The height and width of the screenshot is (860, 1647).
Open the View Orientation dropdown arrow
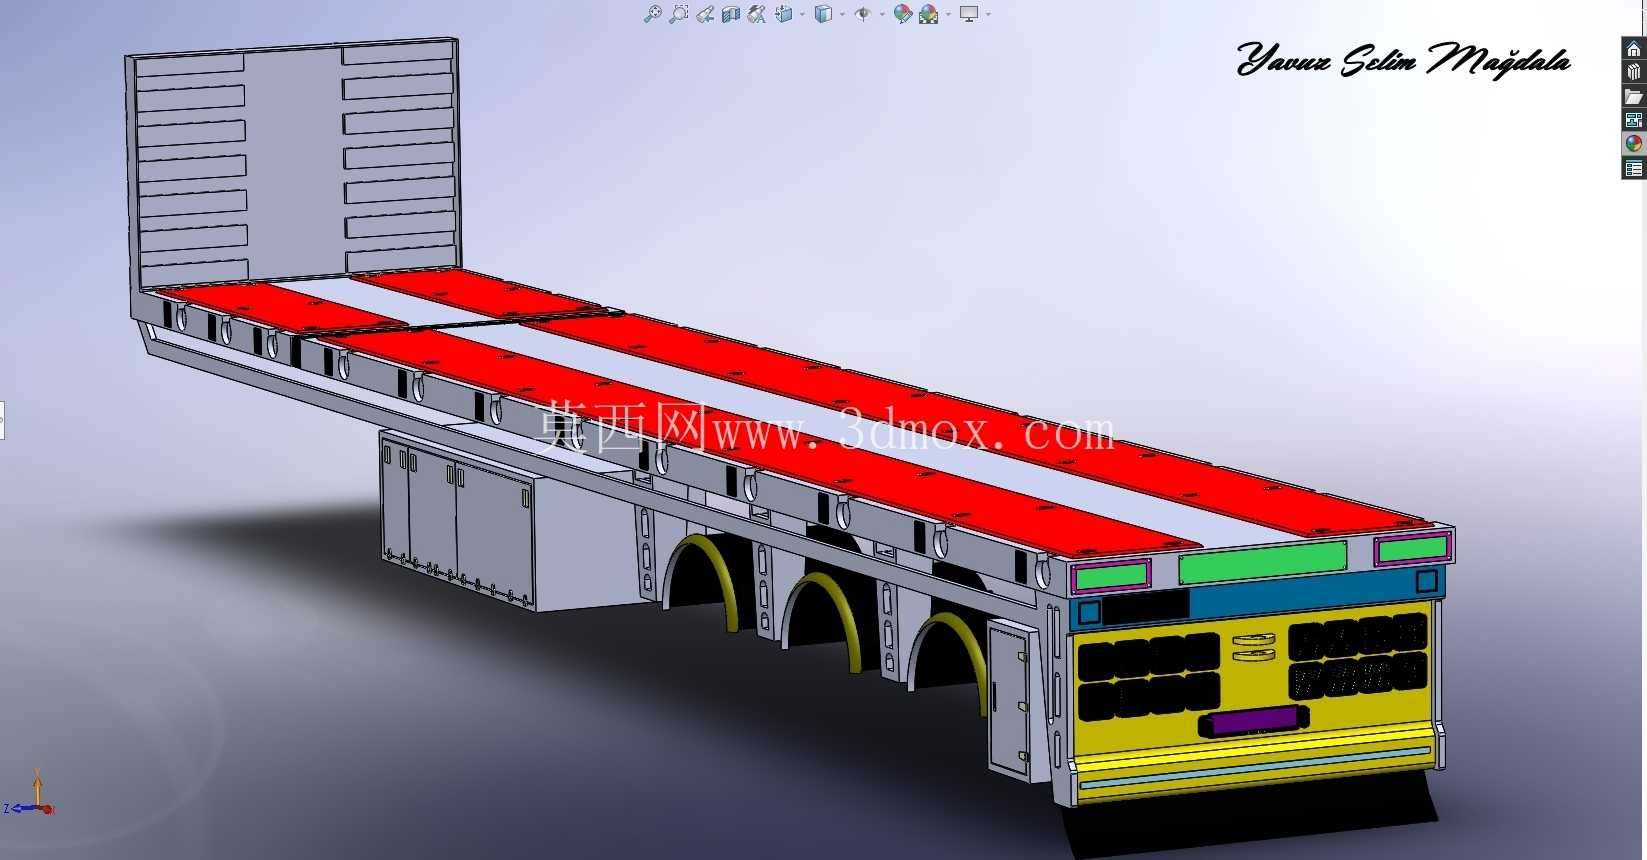802,14
